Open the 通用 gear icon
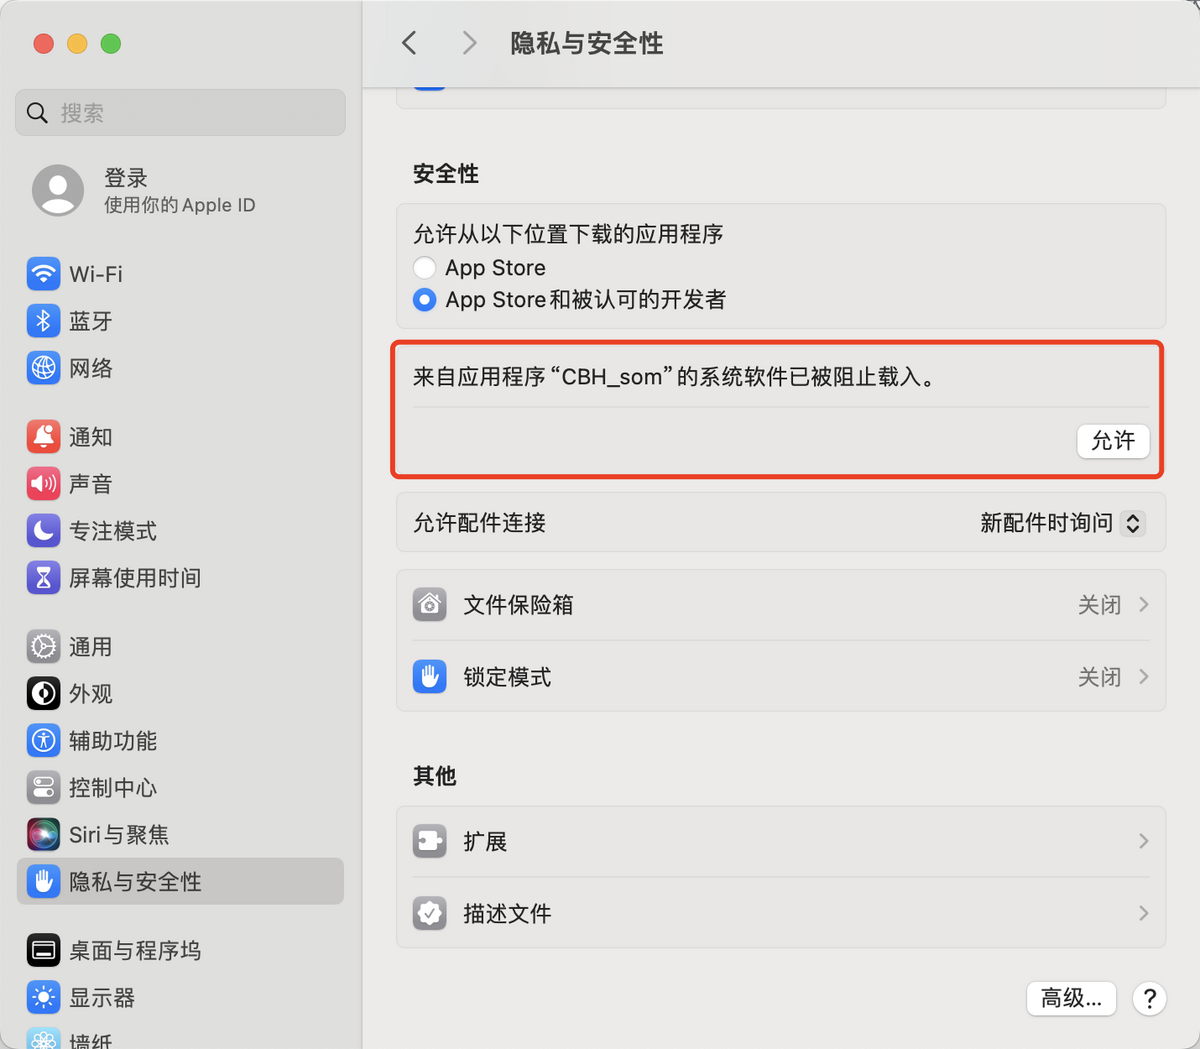Viewport: 1200px width, 1049px height. click(43, 647)
